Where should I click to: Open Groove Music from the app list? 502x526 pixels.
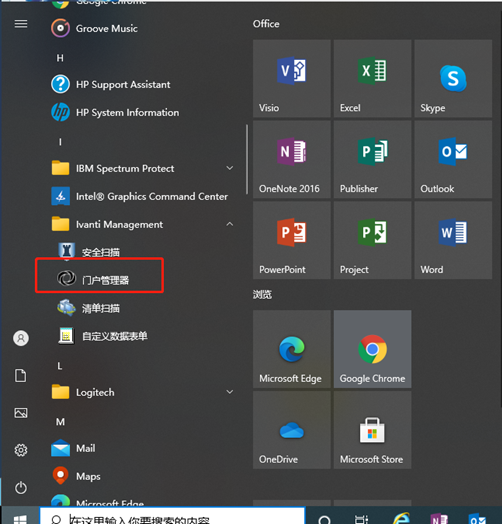141,28
